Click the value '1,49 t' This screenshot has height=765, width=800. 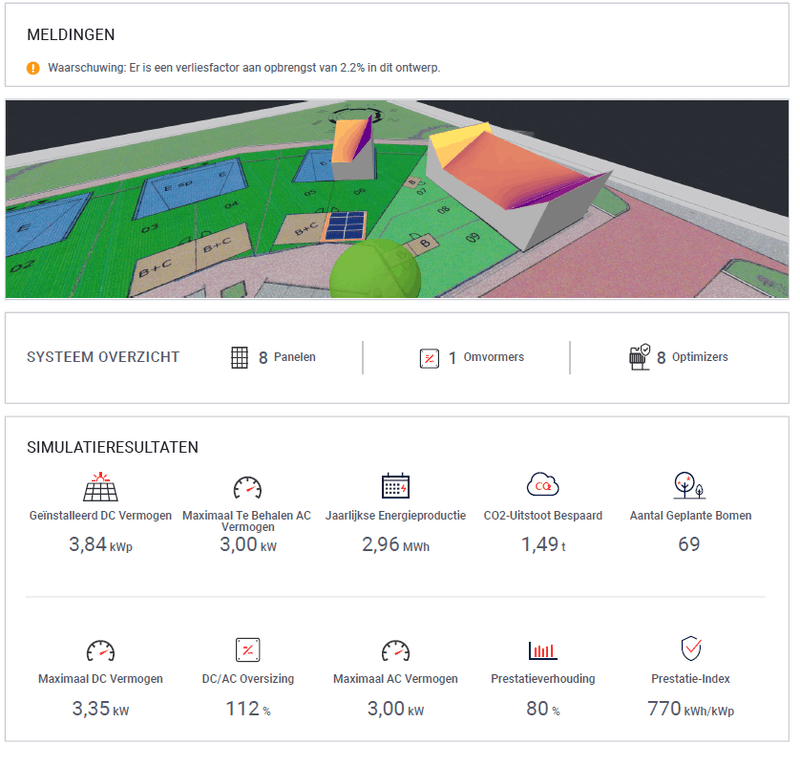coord(543,545)
